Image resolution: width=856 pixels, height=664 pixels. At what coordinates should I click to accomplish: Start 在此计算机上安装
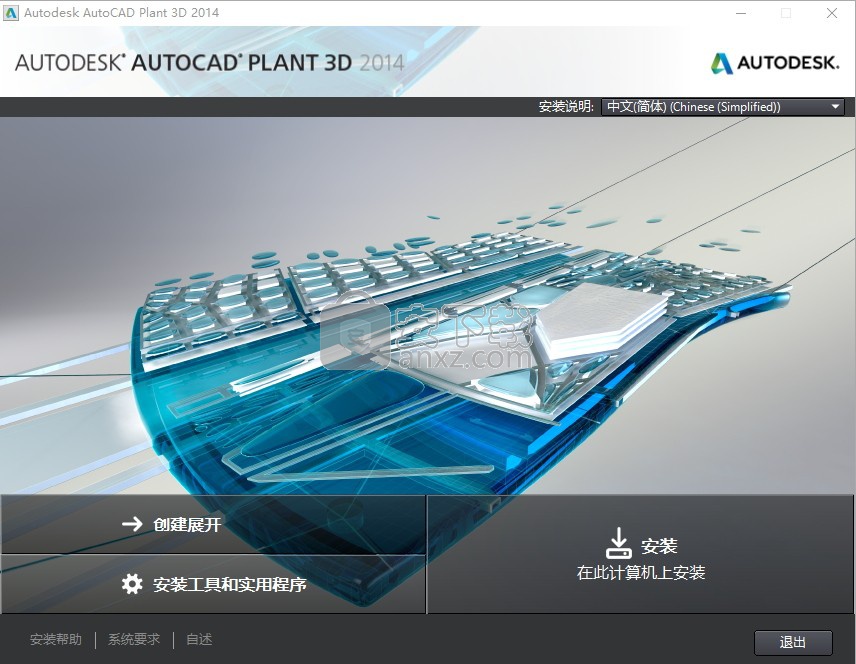(641, 554)
